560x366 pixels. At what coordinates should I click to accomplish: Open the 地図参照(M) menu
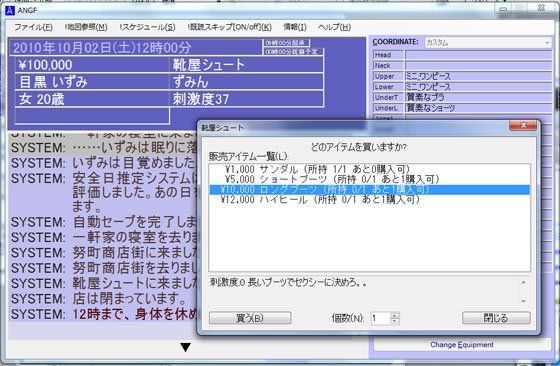tap(86, 27)
